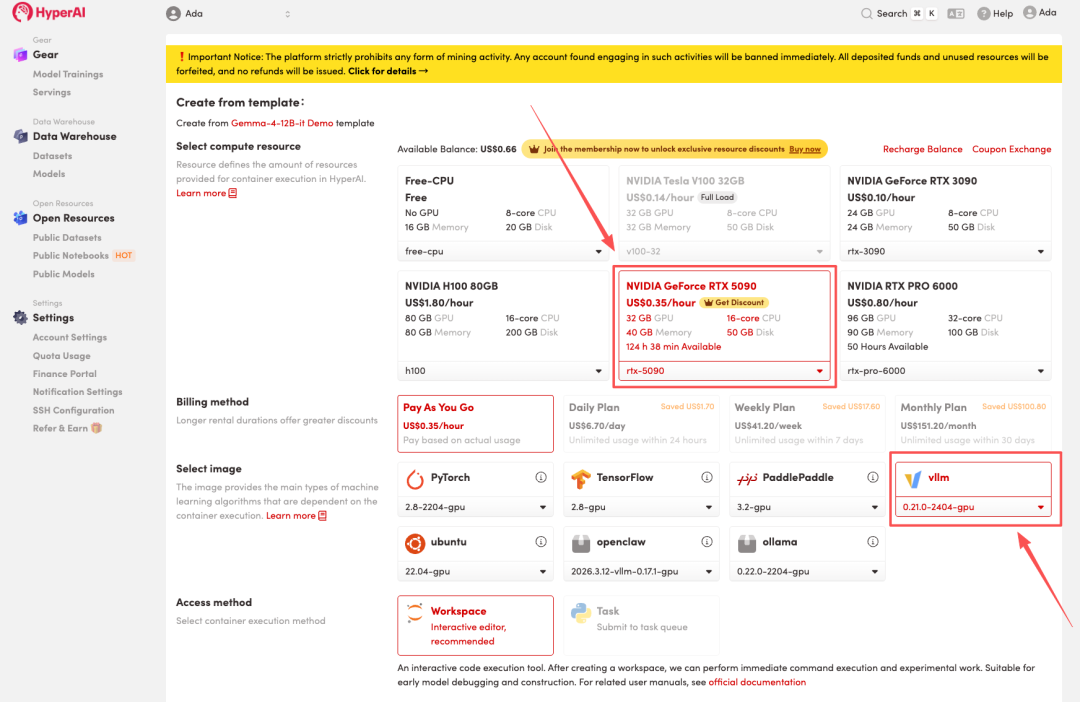Screen dimensions: 1080x702
Task: Click the Refer & Earn gift icon
Action: [96, 428]
